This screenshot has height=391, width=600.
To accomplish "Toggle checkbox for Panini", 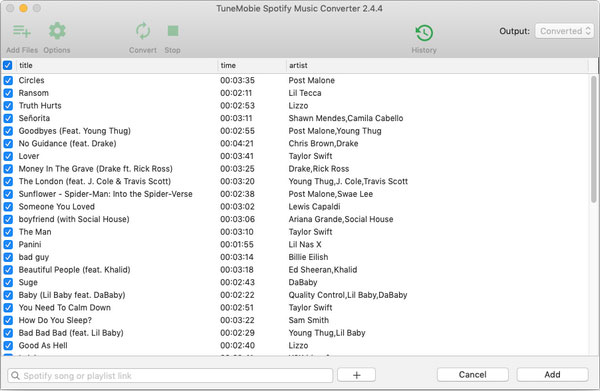I will pos(8,244).
